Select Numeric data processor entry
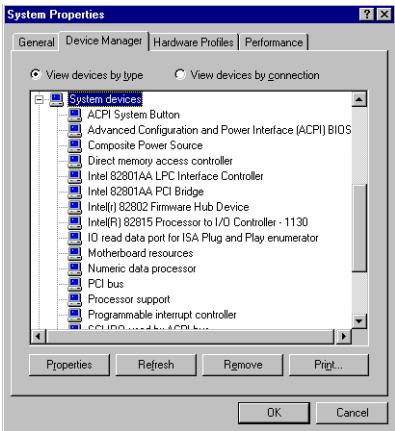The width and height of the screenshot is (395, 431). [142, 268]
